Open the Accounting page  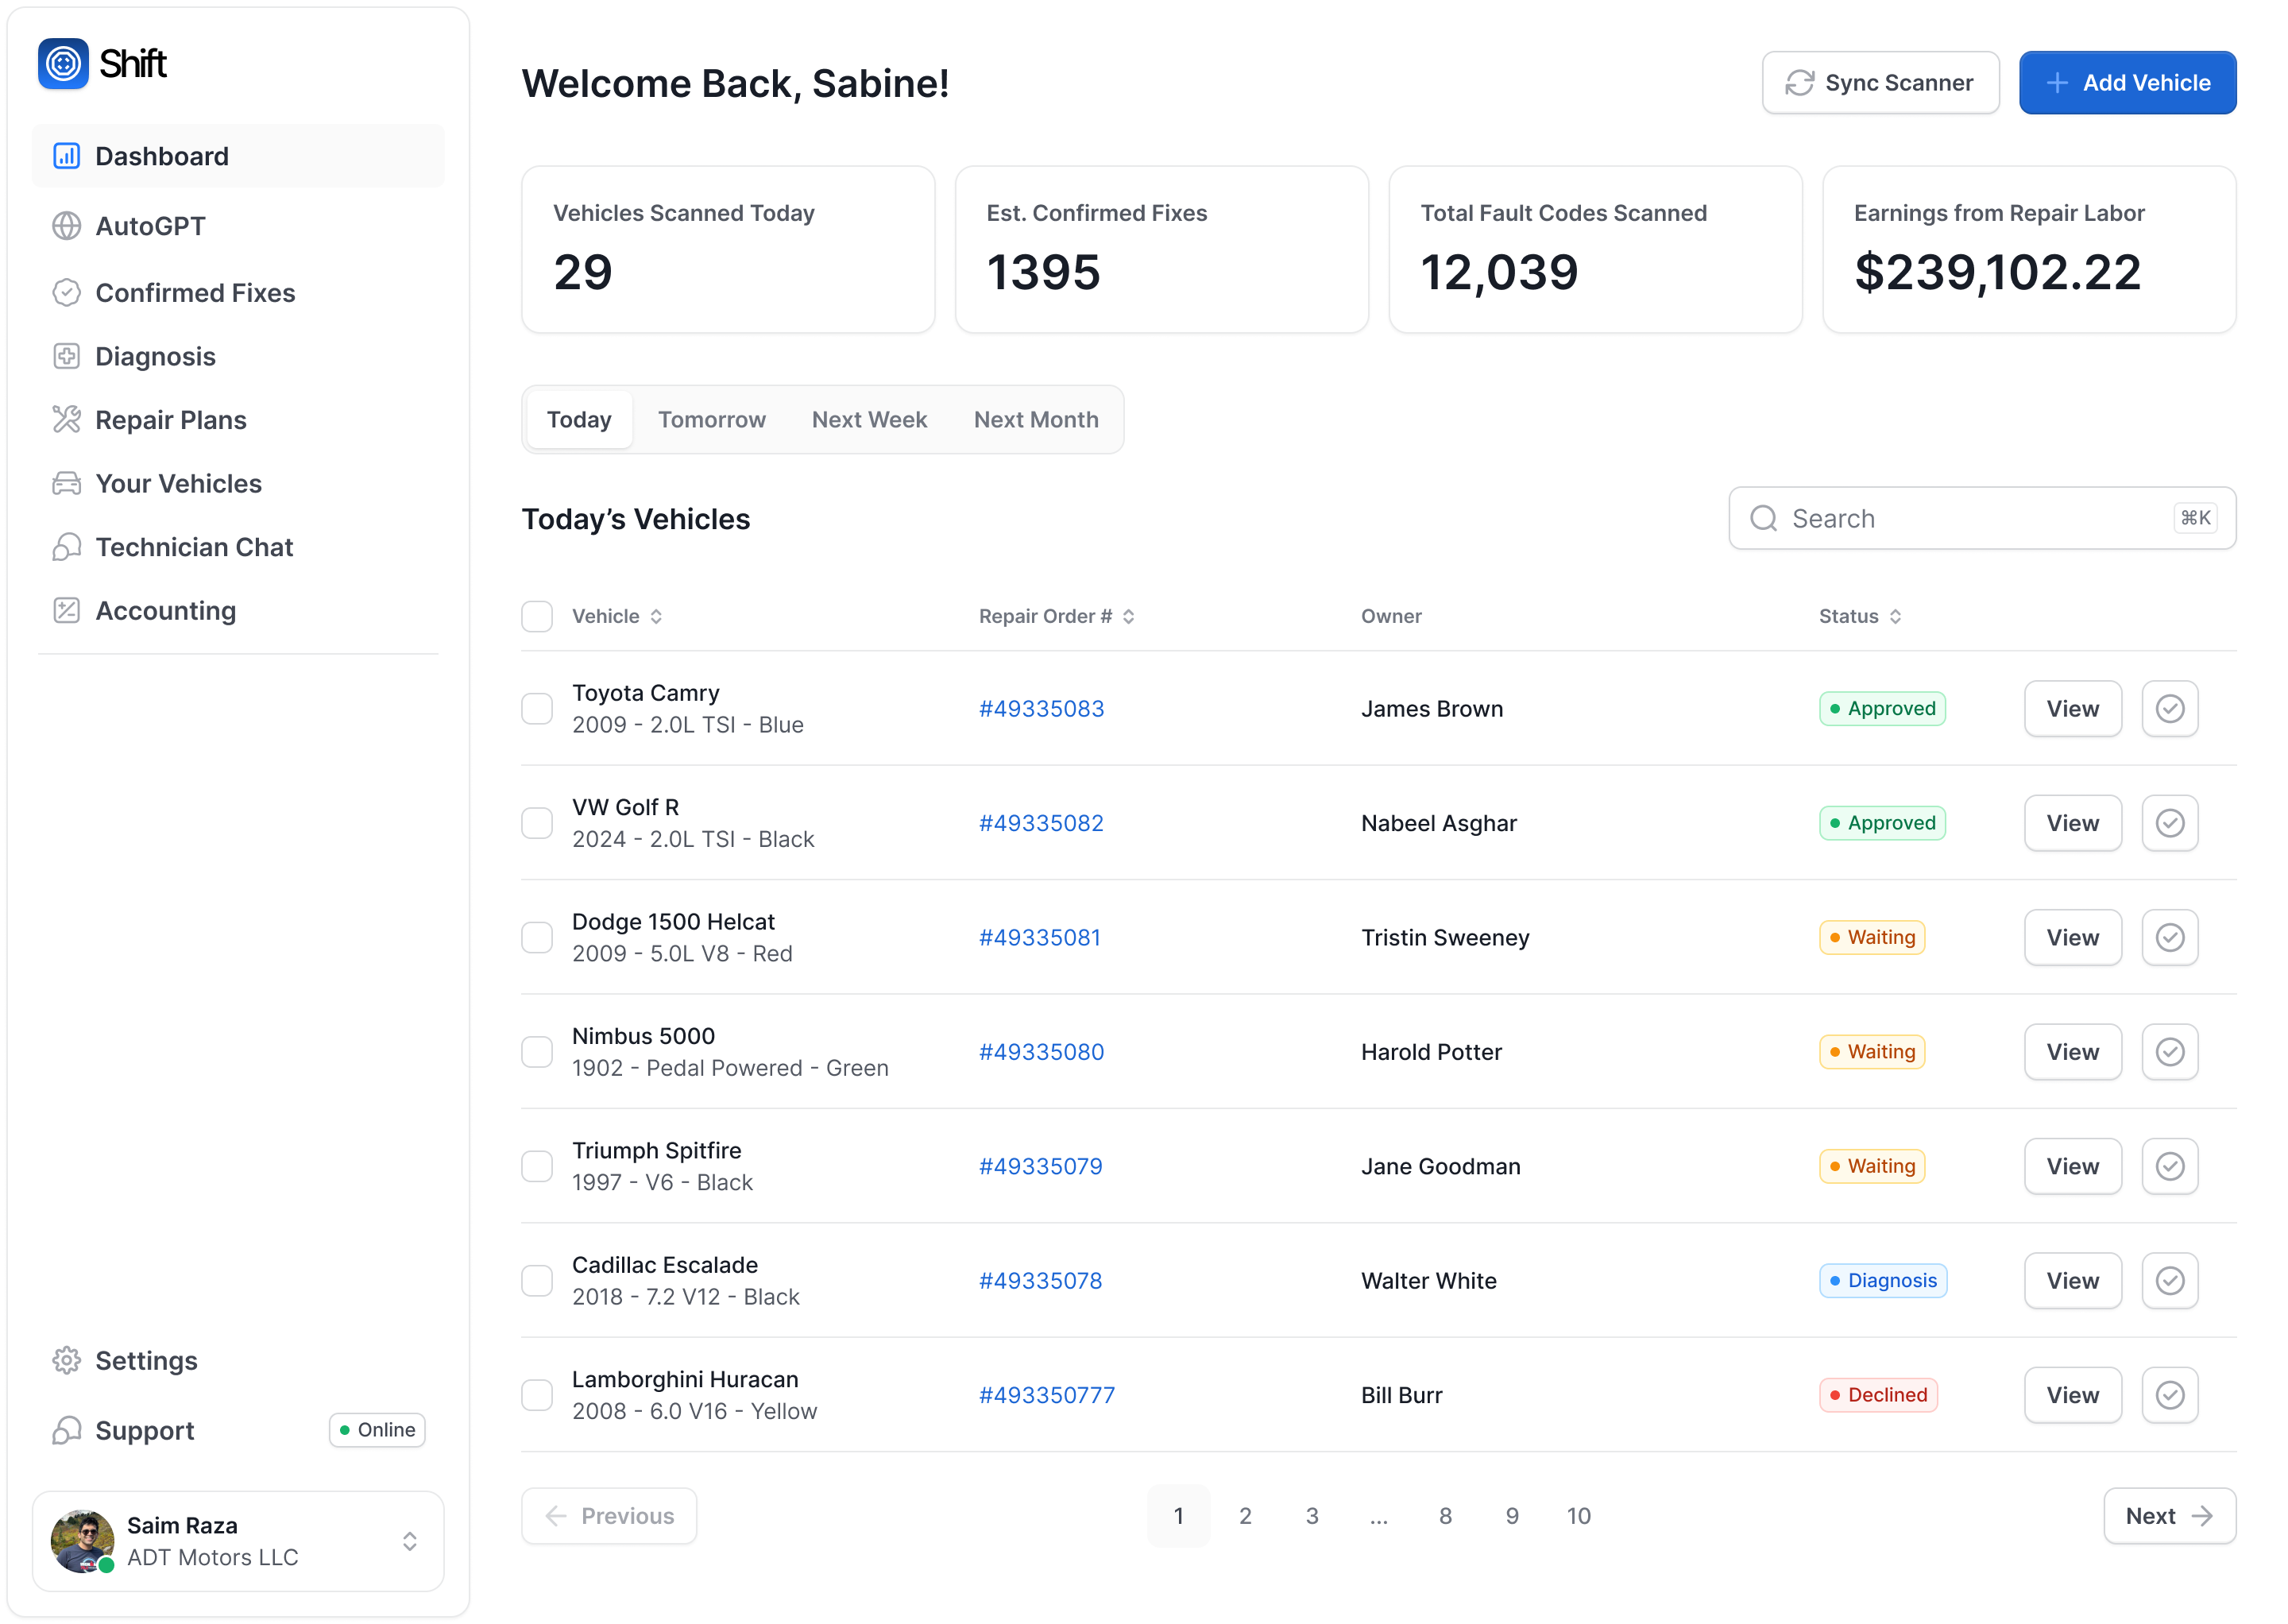[x=165, y=610]
